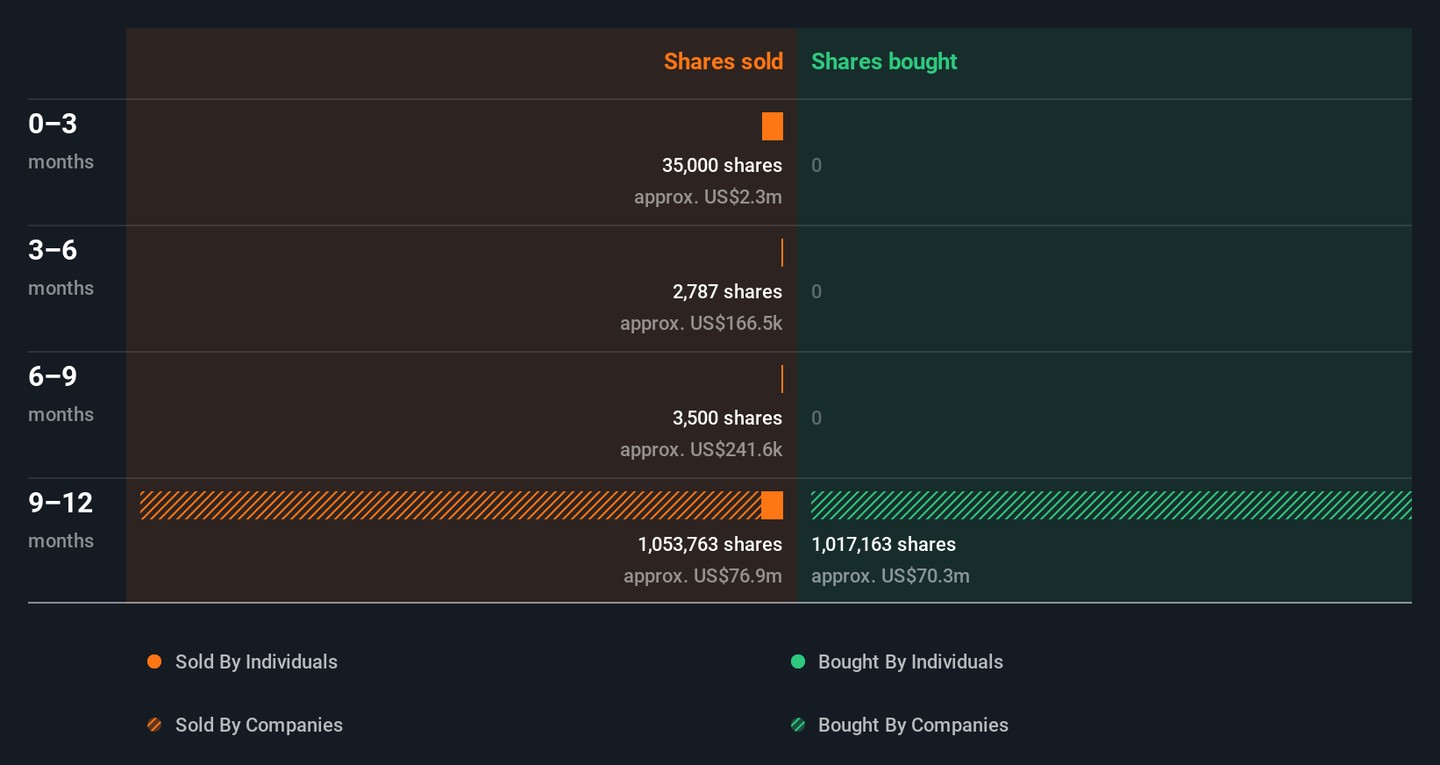
Task: Select the Shares bought column header
Action: pos(884,62)
